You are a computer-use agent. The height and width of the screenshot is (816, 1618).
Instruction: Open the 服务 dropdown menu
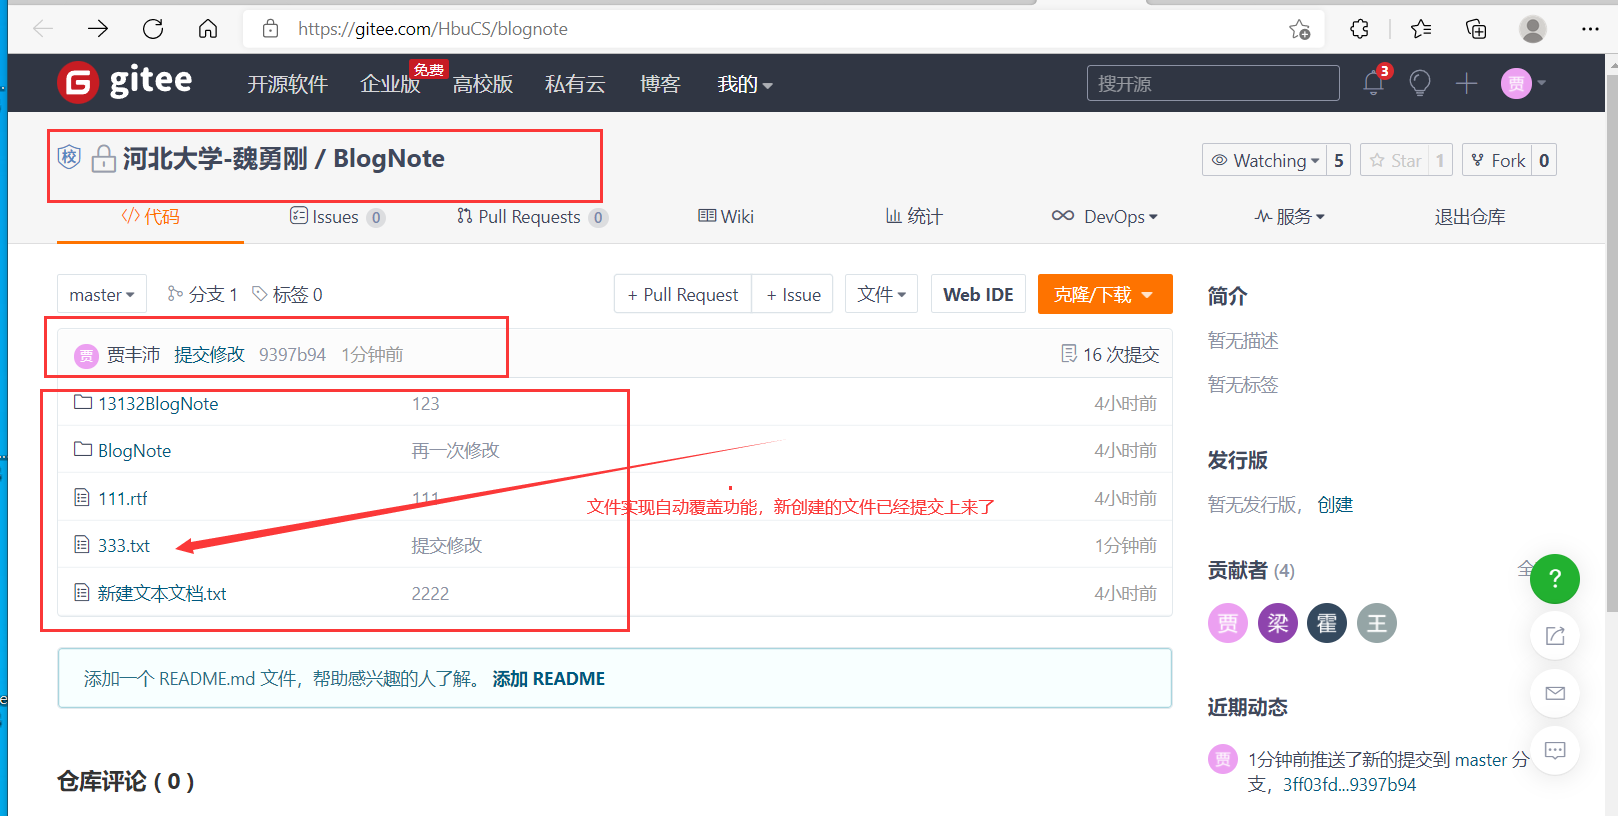coord(1290,216)
